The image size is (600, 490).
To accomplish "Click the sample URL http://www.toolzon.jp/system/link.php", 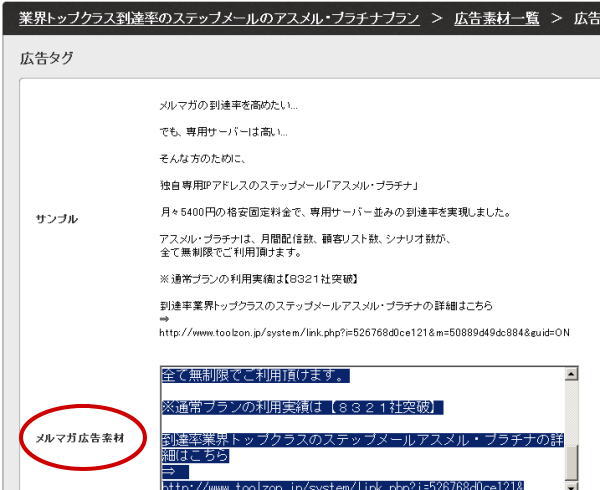I will (x=364, y=333).
